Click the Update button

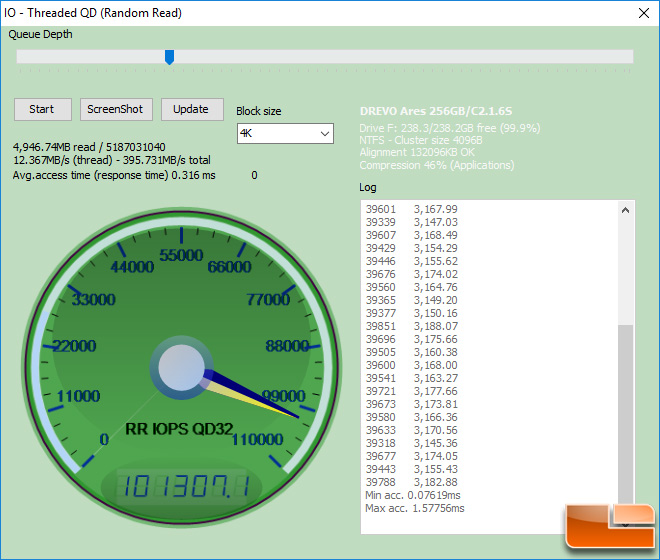(x=192, y=109)
